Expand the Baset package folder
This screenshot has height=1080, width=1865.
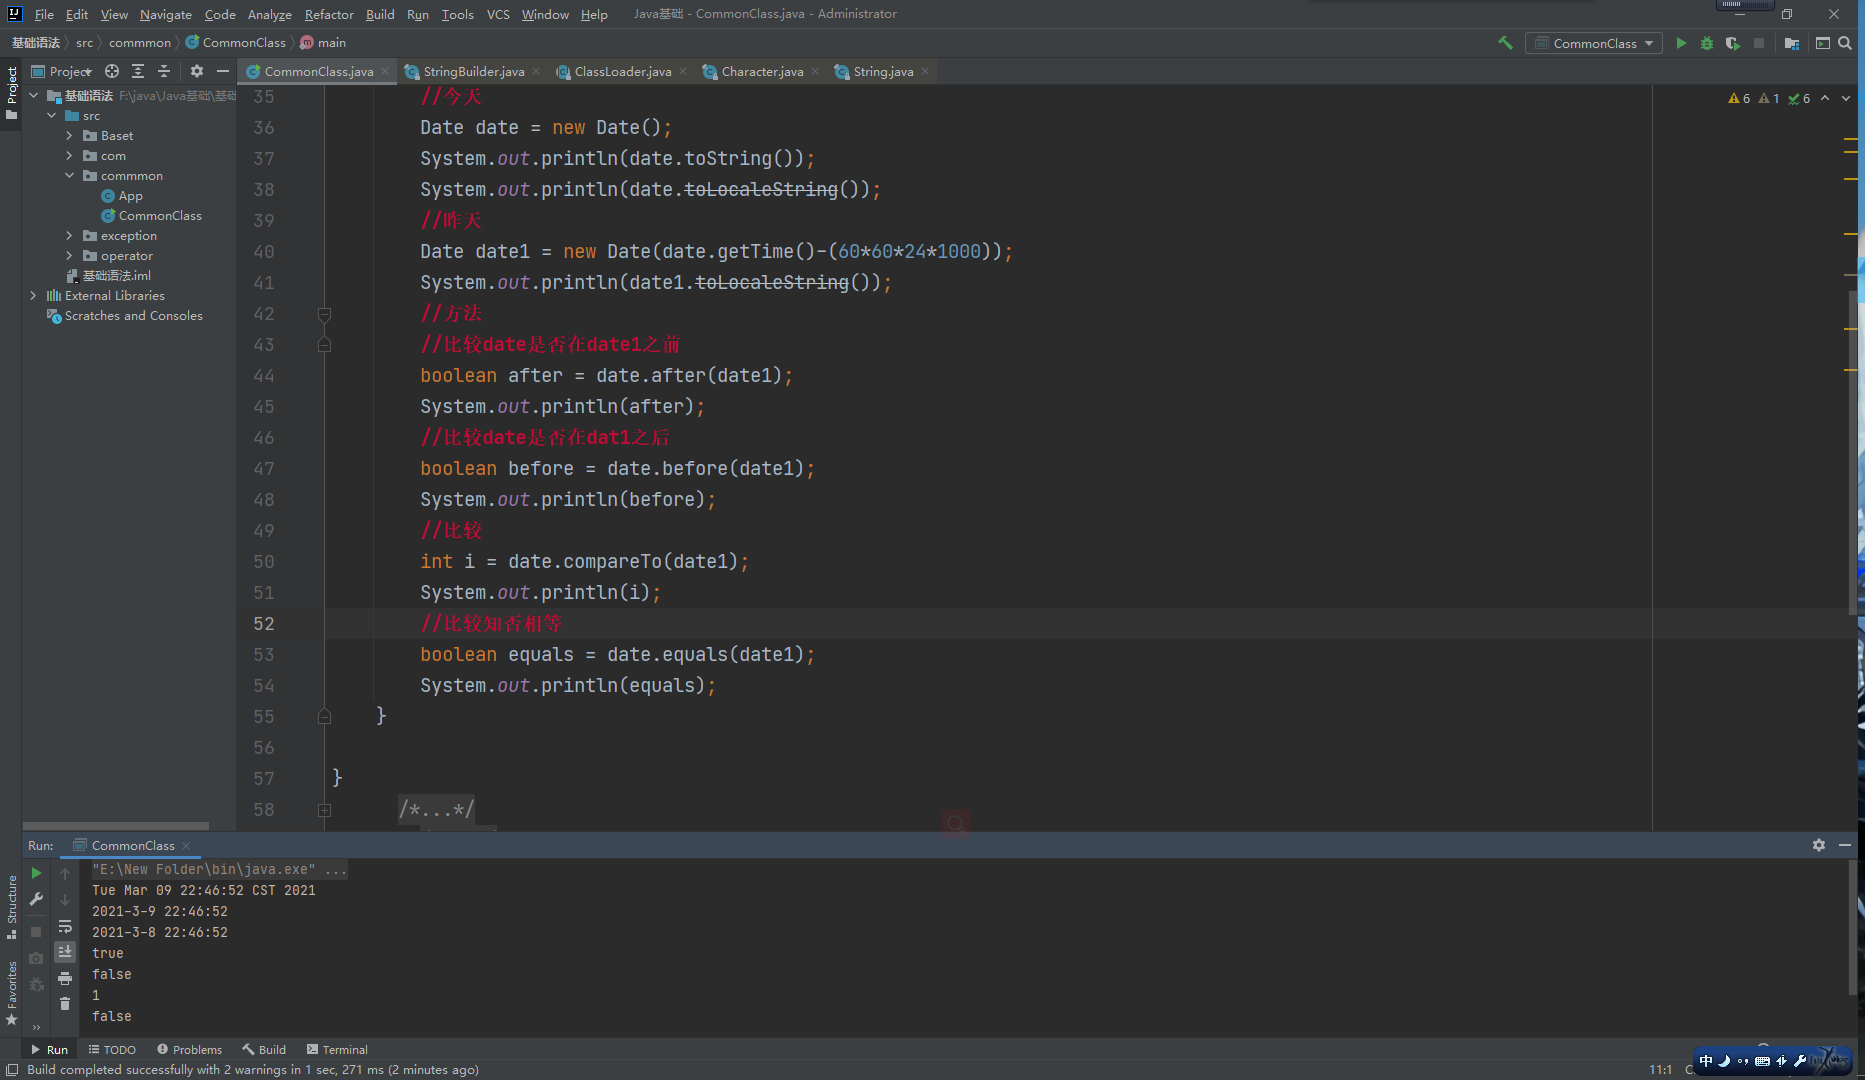[69, 136]
